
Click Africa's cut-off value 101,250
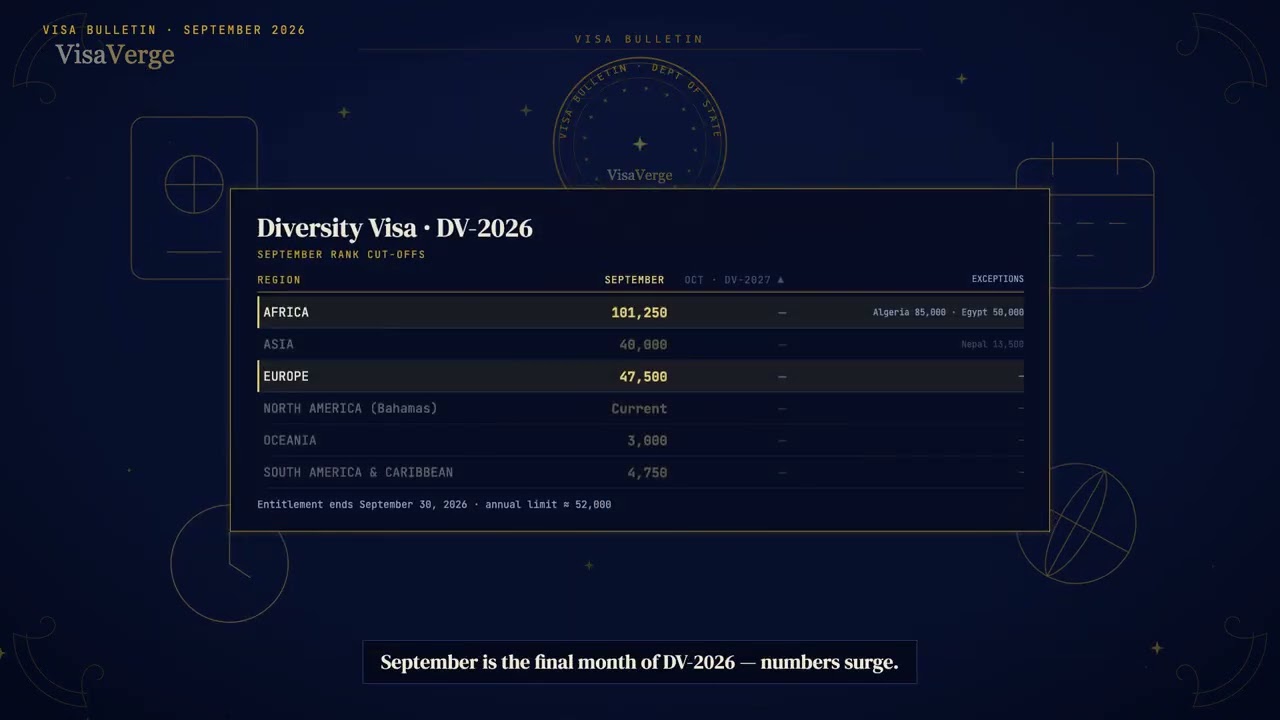pos(639,313)
